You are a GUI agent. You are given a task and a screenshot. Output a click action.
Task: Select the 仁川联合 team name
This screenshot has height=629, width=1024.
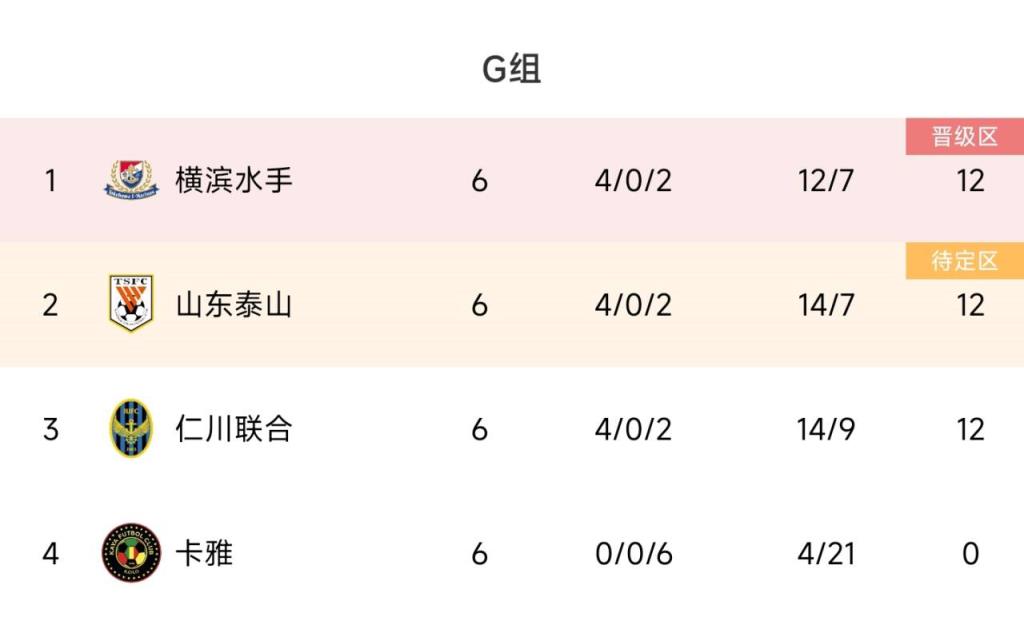[x=234, y=429]
